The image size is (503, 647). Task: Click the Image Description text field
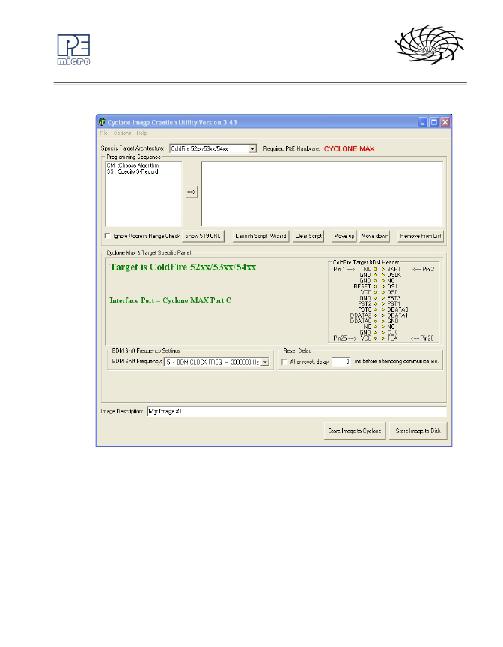pos(297,411)
